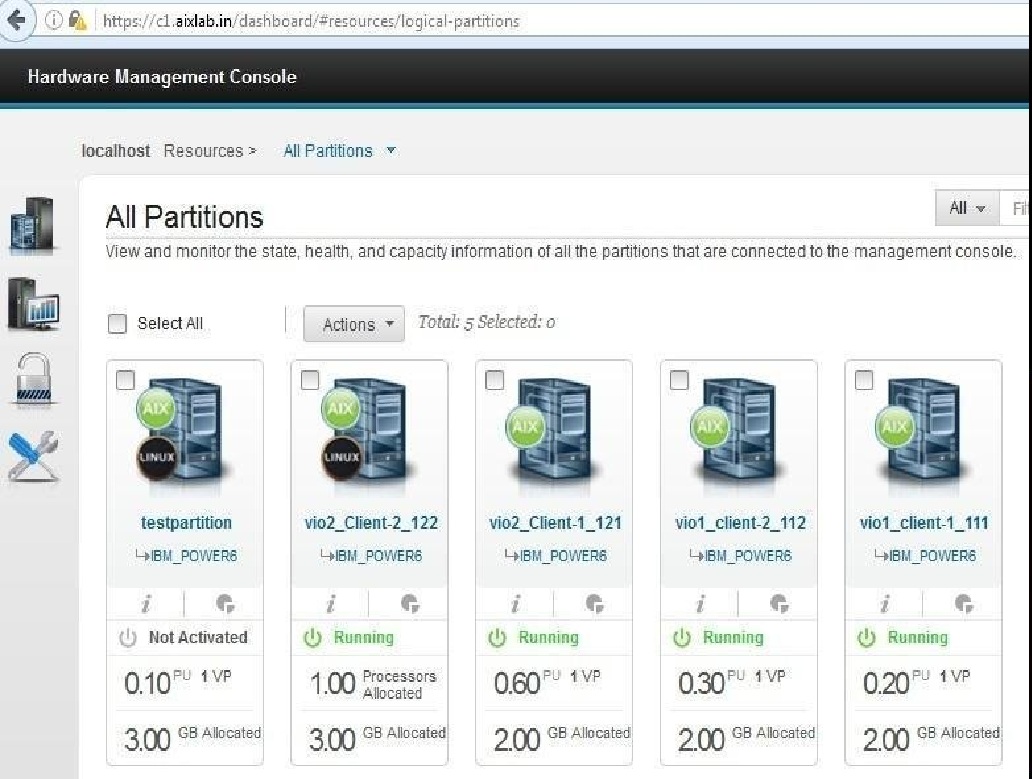This screenshot has height=779, width=1032.
Task: Click the All Partitions page heading
Action: [185, 217]
